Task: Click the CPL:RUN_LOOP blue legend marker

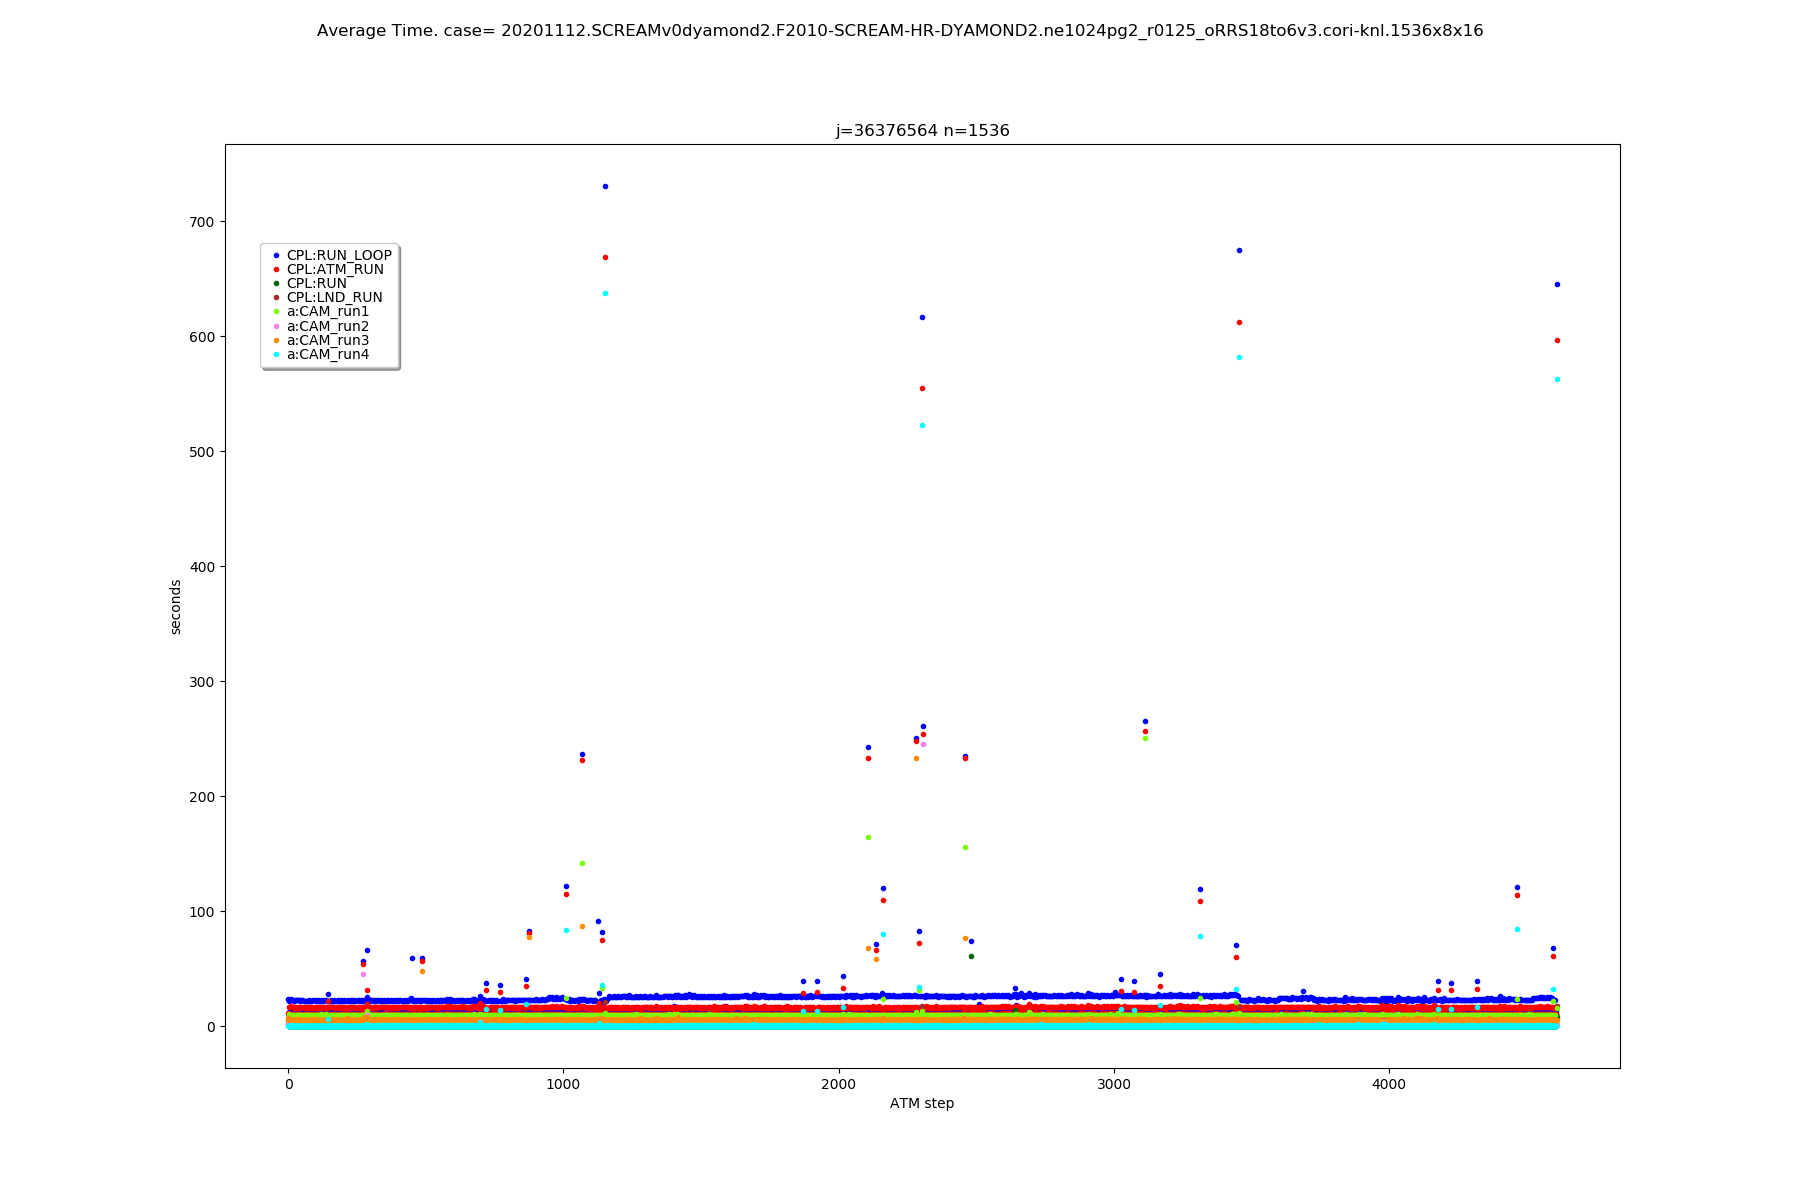Action: pyautogui.click(x=277, y=256)
